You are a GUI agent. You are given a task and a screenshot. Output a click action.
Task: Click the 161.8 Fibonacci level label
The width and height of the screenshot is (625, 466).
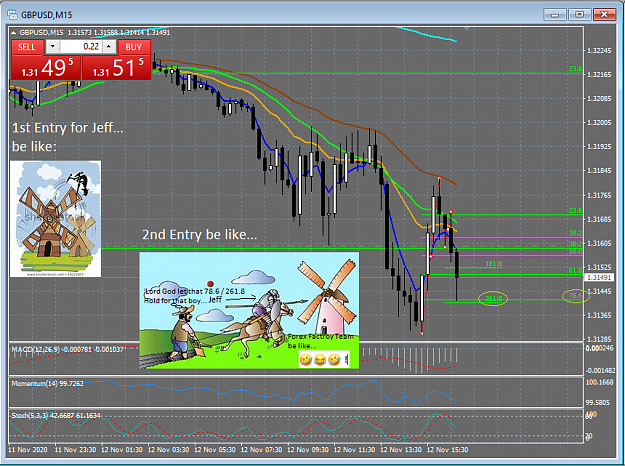tap(493, 263)
